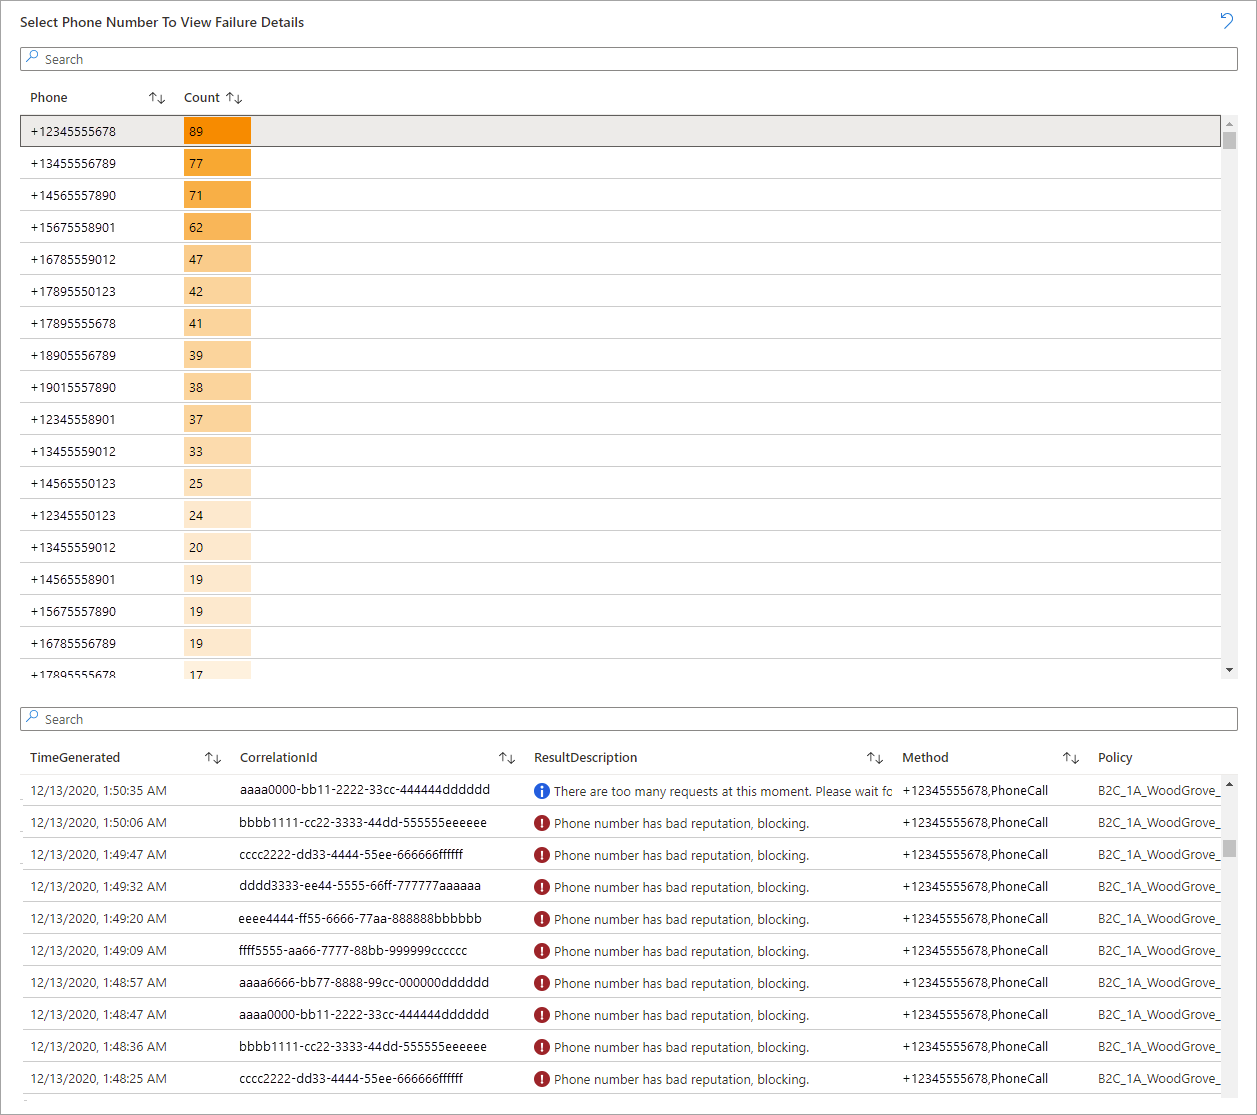Screen dimensions: 1257x1115
Task: Sort by Count column arrows
Action: click(234, 98)
